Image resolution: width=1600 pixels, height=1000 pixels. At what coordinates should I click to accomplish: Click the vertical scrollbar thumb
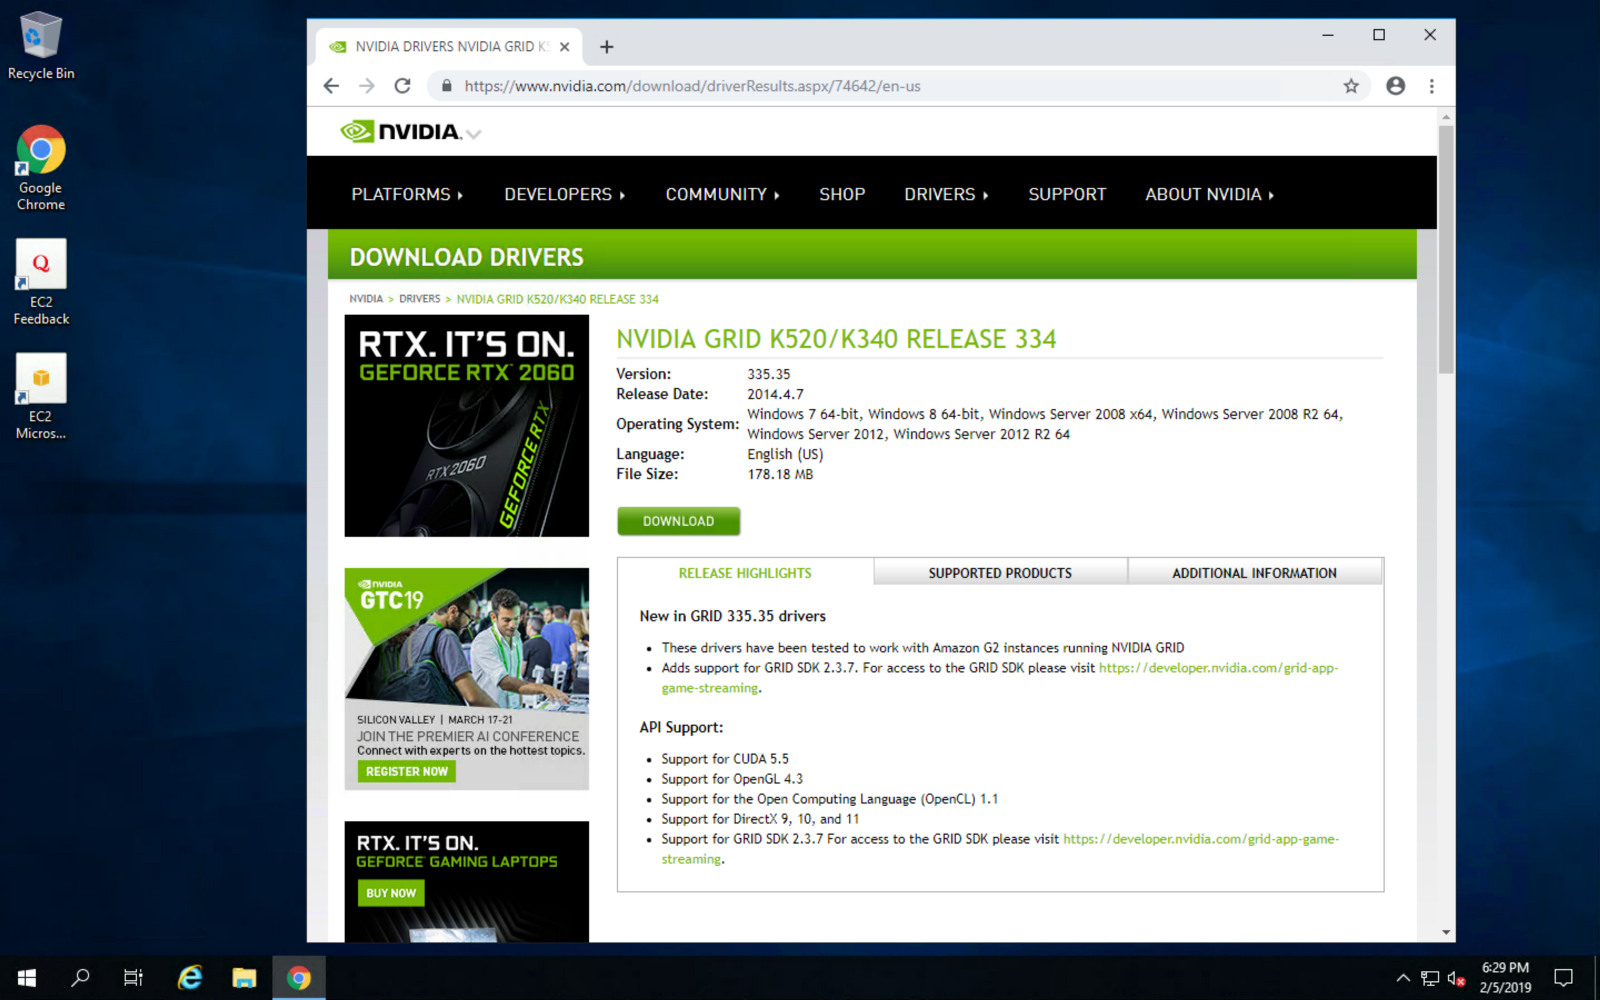coord(1446,250)
